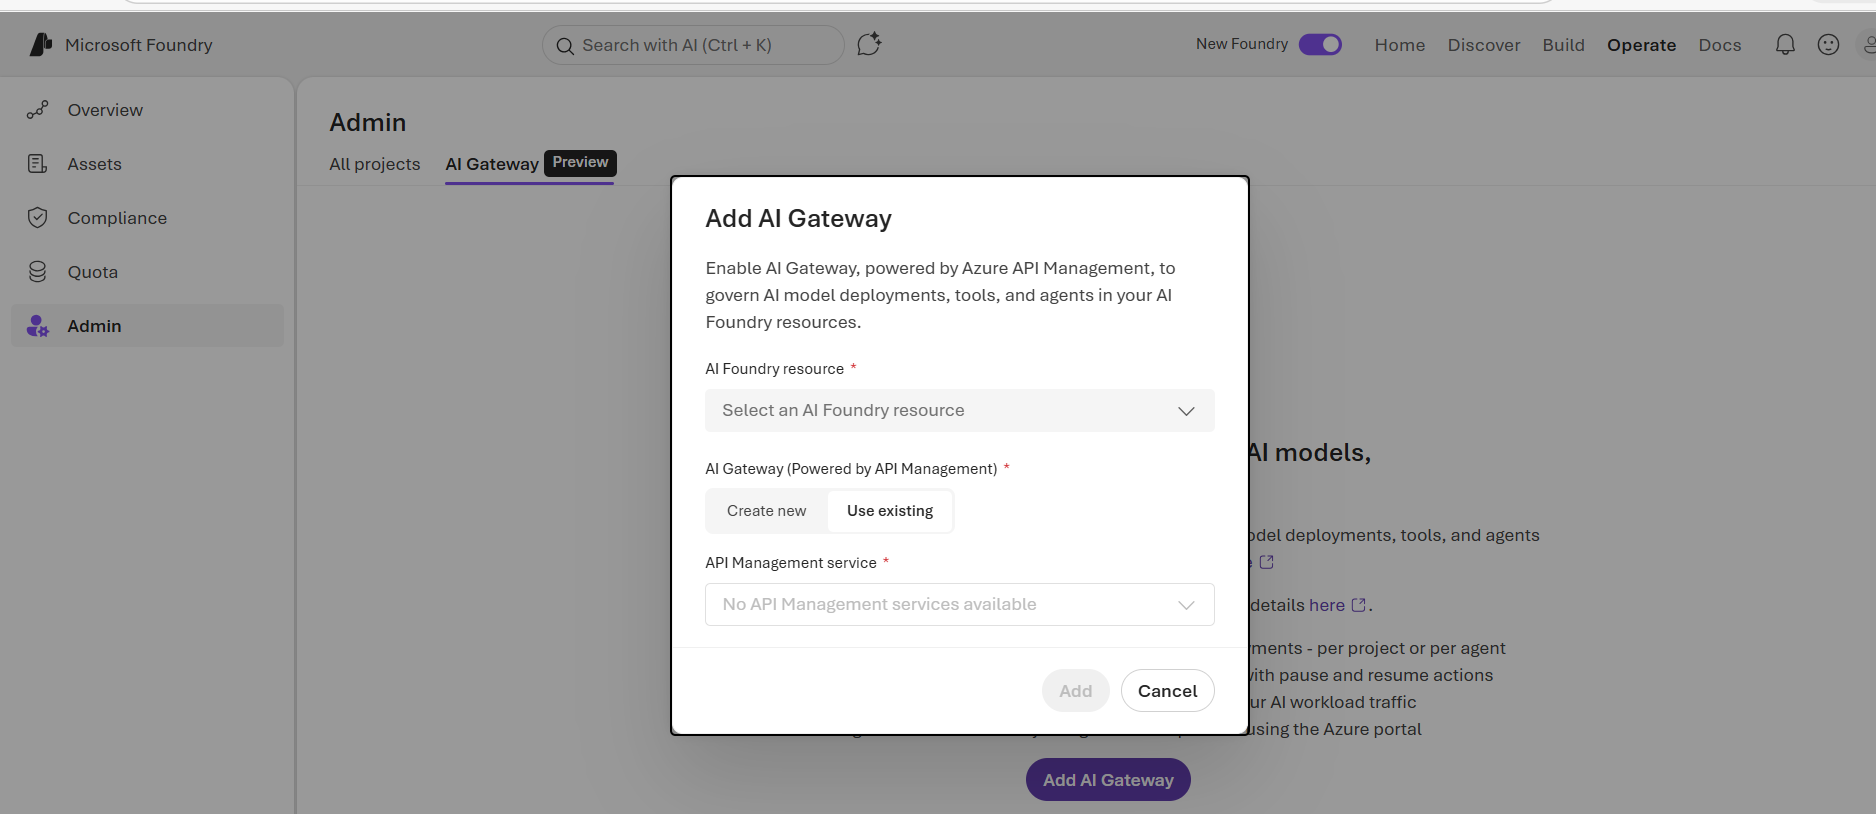
Task: Expand the AI Foundry resource chevron
Action: click(1186, 411)
